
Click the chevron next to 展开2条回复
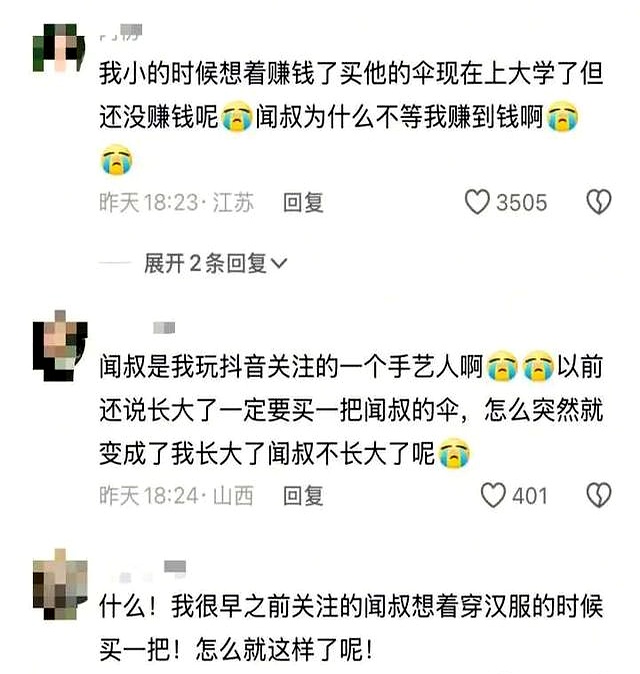click(x=279, y=263)
